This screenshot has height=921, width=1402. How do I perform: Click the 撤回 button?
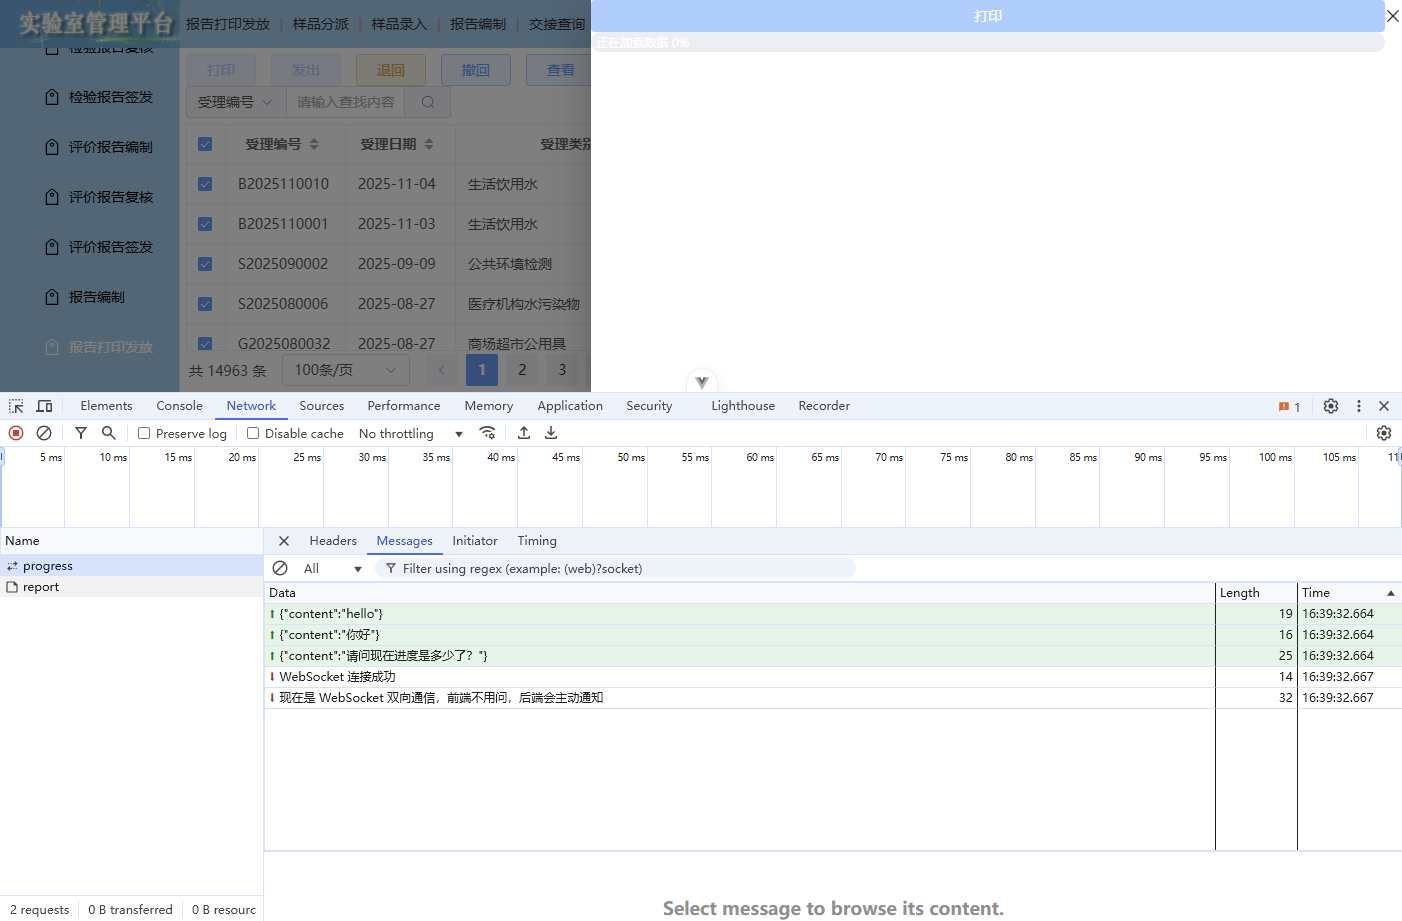point(475,69)
